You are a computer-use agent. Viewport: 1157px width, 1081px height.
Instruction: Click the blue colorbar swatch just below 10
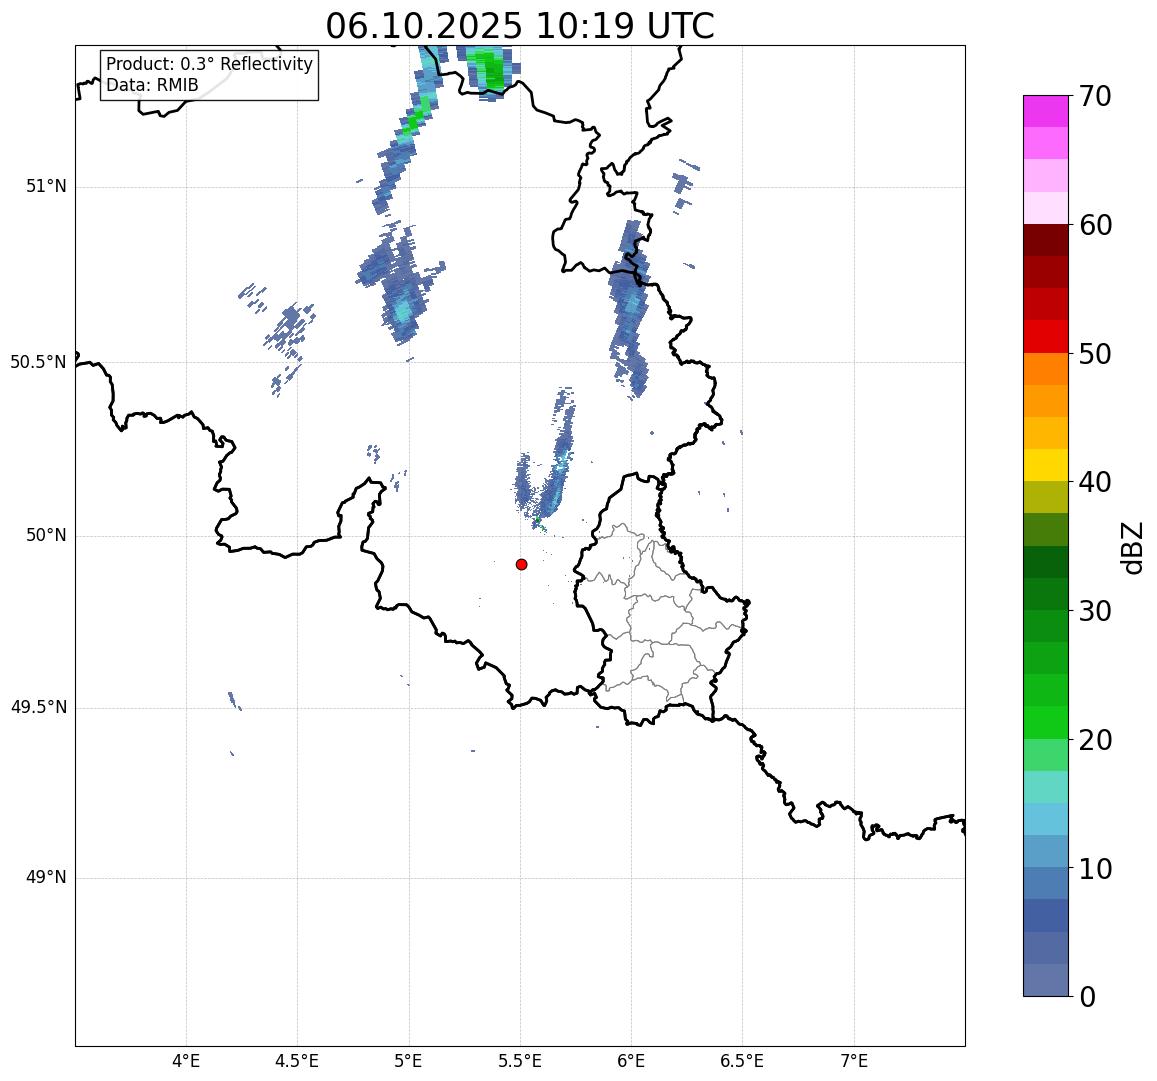coord(1046,884)
